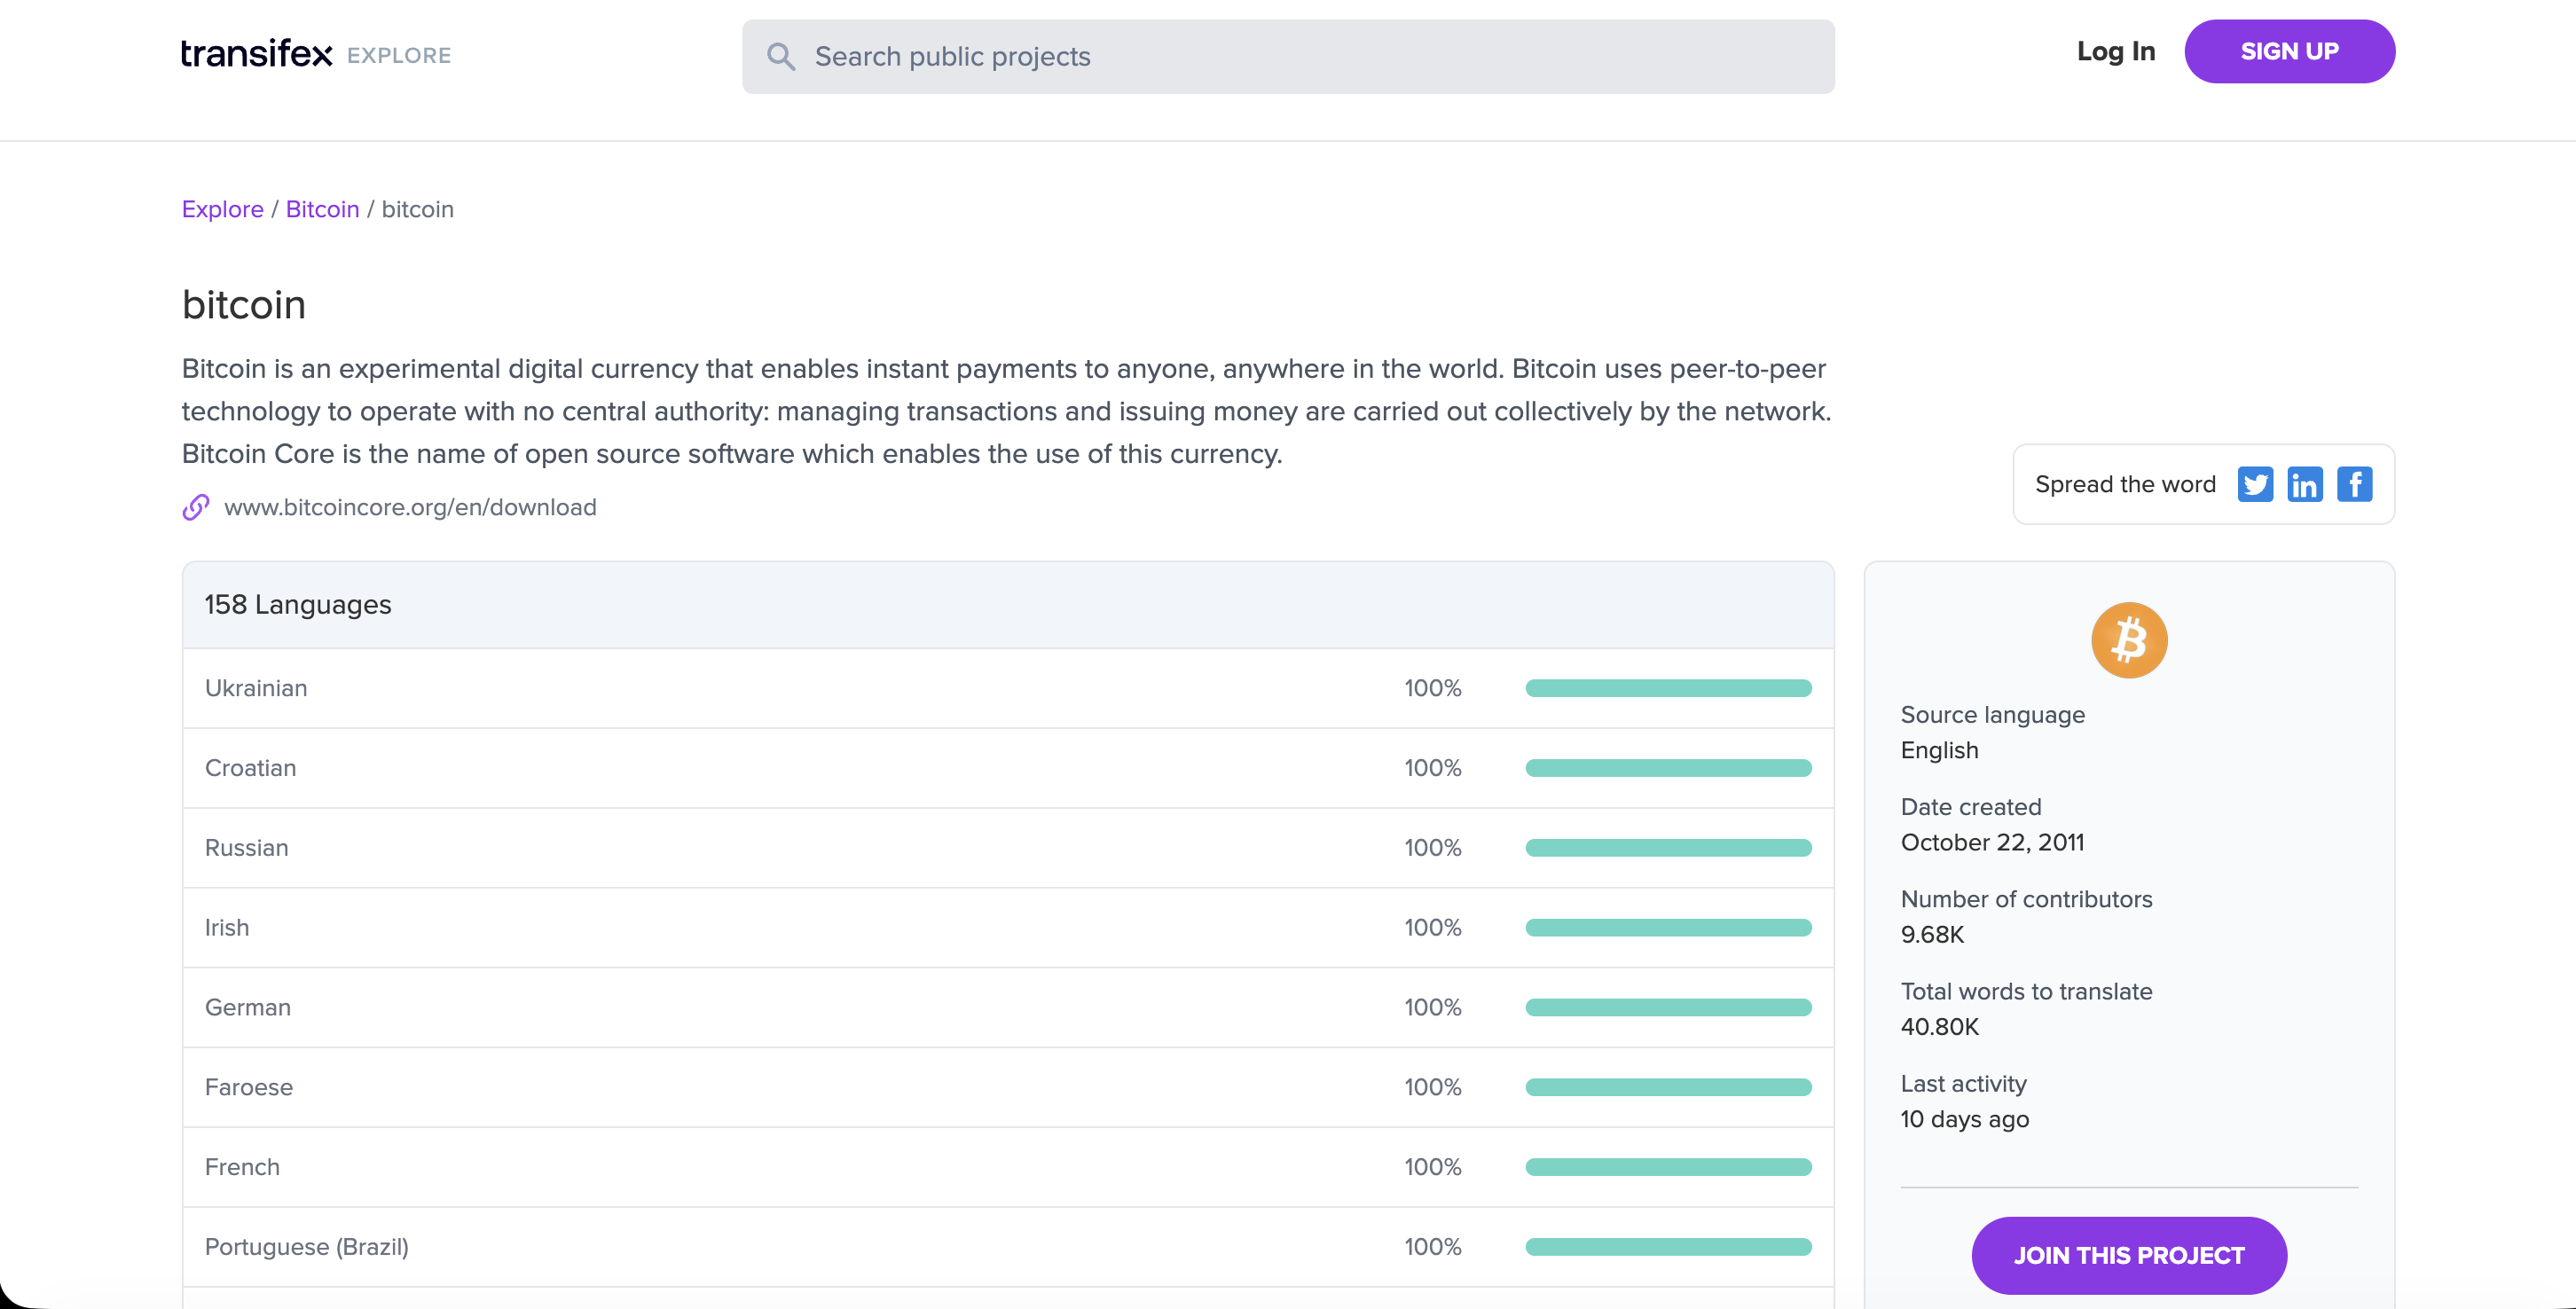Image resolution: width=2576 pixels, height=1309 pixels.
Task: Select the Faroese language row
Action: (x=1008, y=1088)
